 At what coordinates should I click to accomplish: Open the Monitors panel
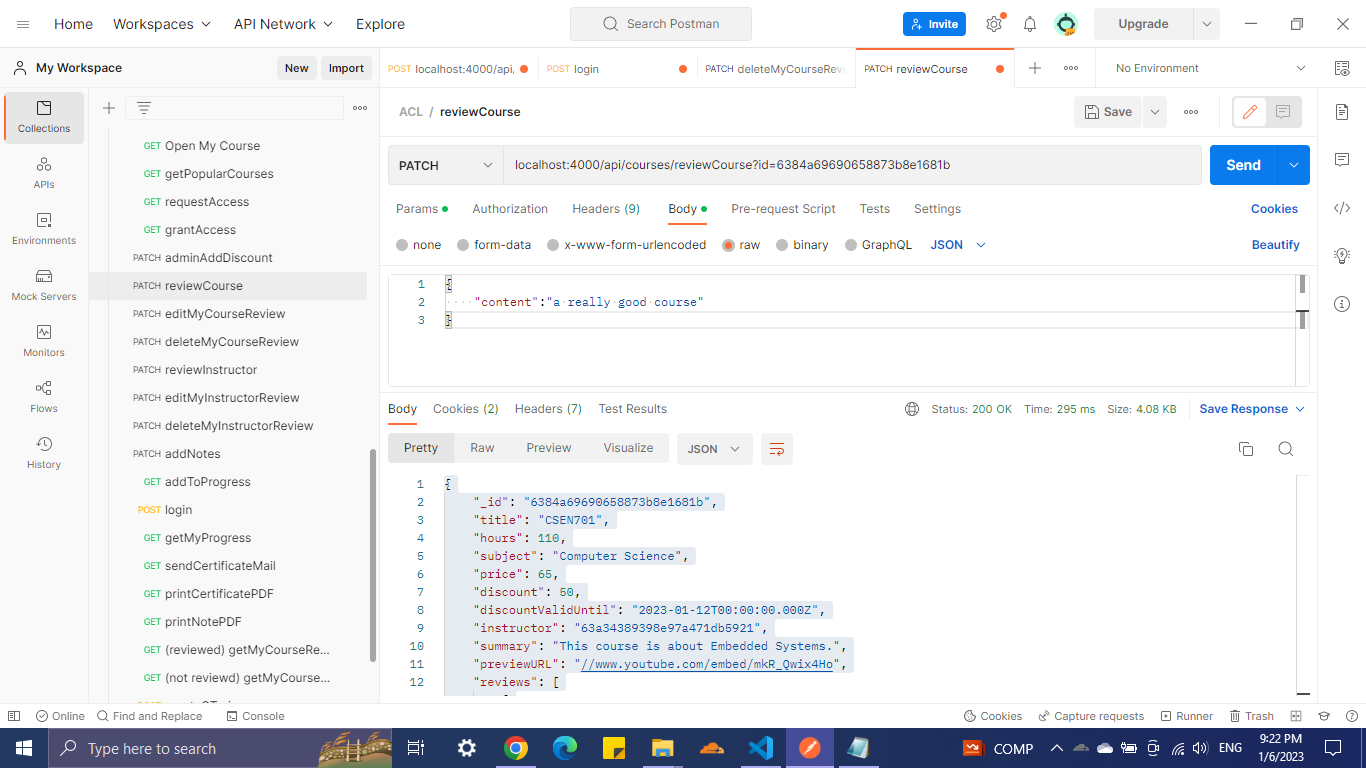coord(44,340)
